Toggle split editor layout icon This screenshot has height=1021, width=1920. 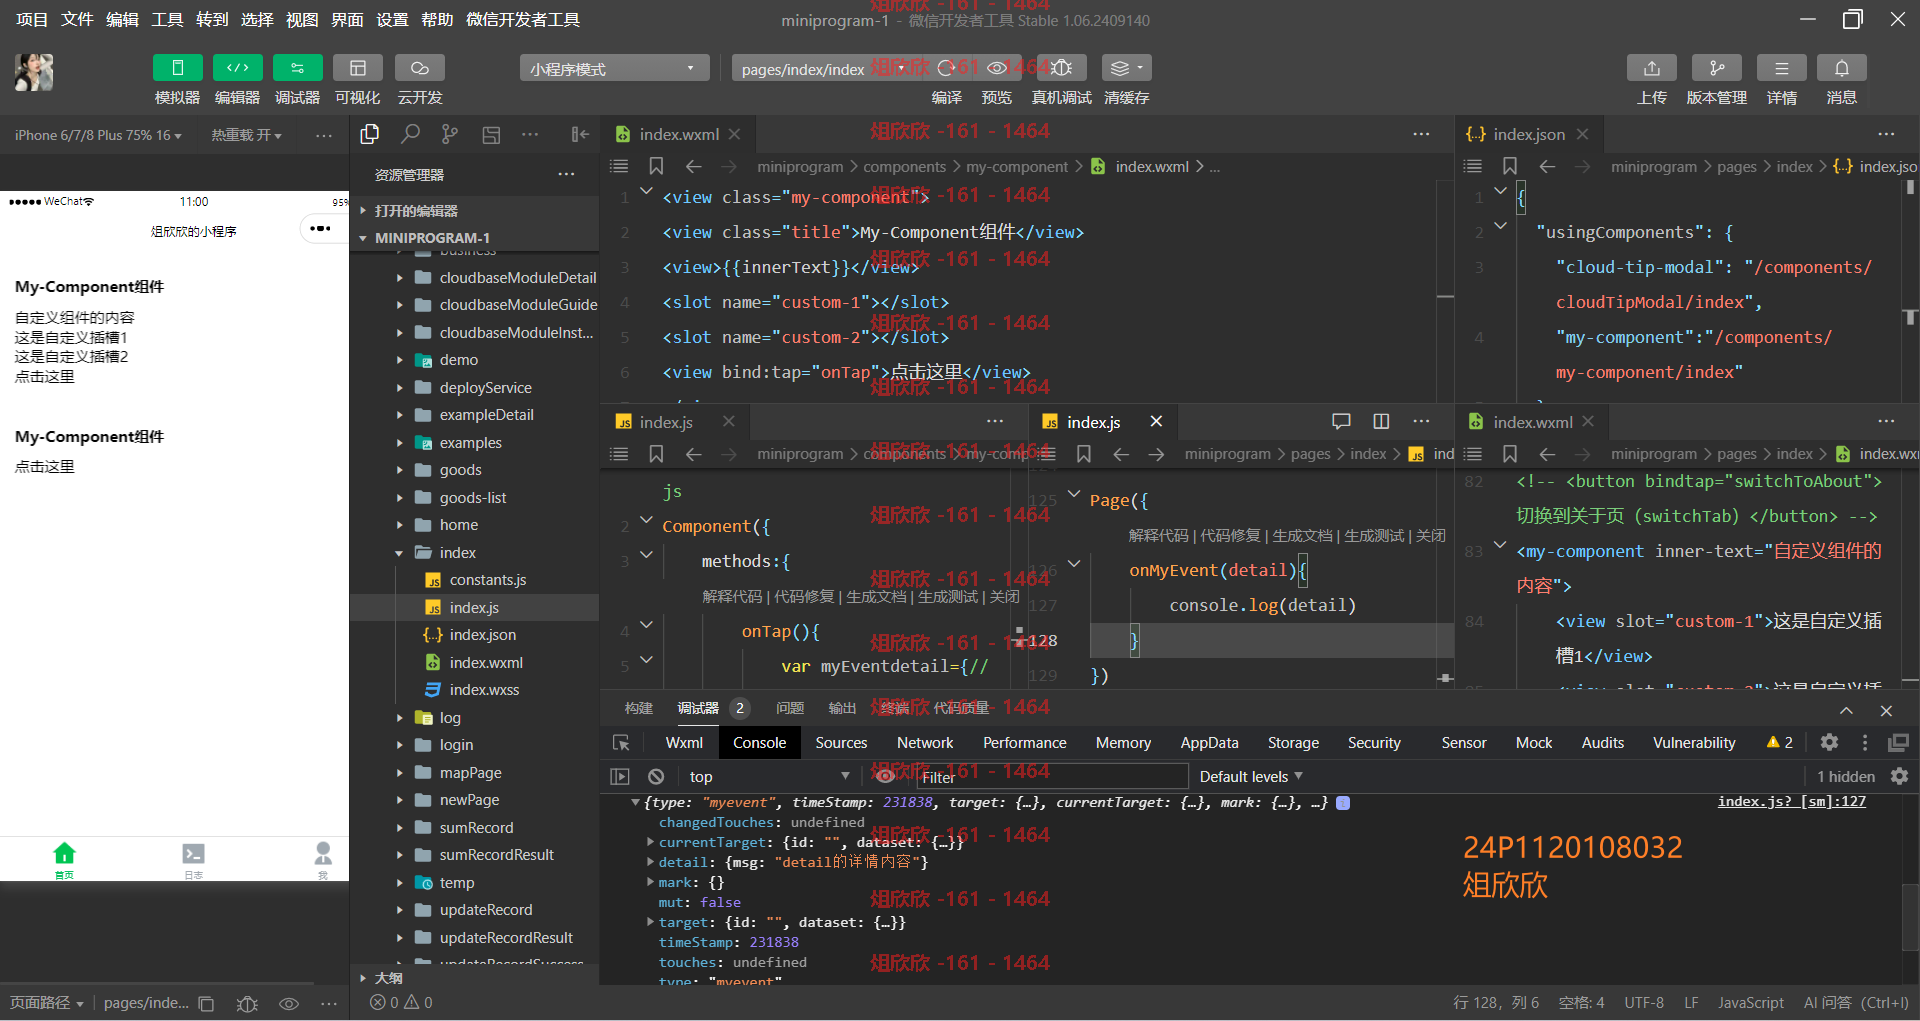1381,421
